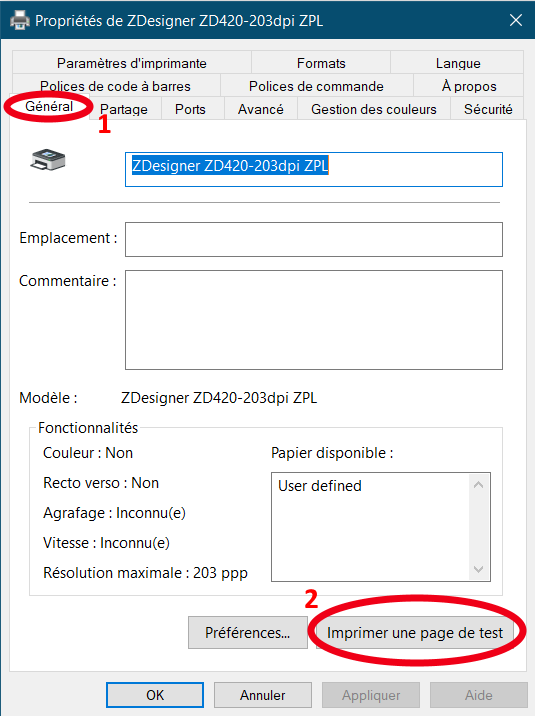The width and height of the screenshot is (535, 716).
Task: Confirm with the OK button
Action: [155, 695]
